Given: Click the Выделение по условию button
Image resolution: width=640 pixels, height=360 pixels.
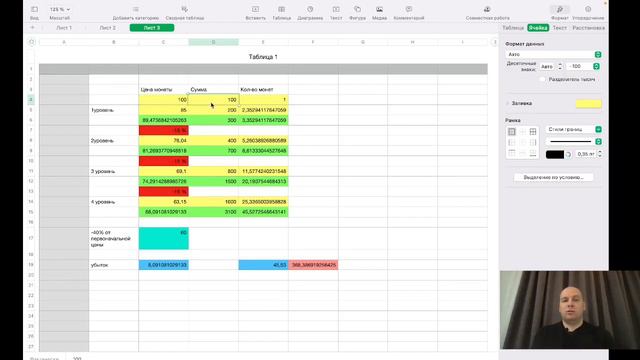Looking at the screenshot, I should click(x=553, y=178).
